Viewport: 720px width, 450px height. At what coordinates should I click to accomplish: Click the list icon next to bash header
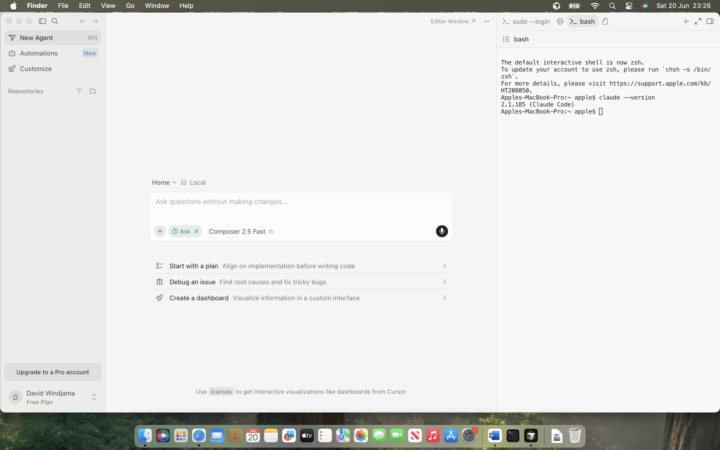506,39
